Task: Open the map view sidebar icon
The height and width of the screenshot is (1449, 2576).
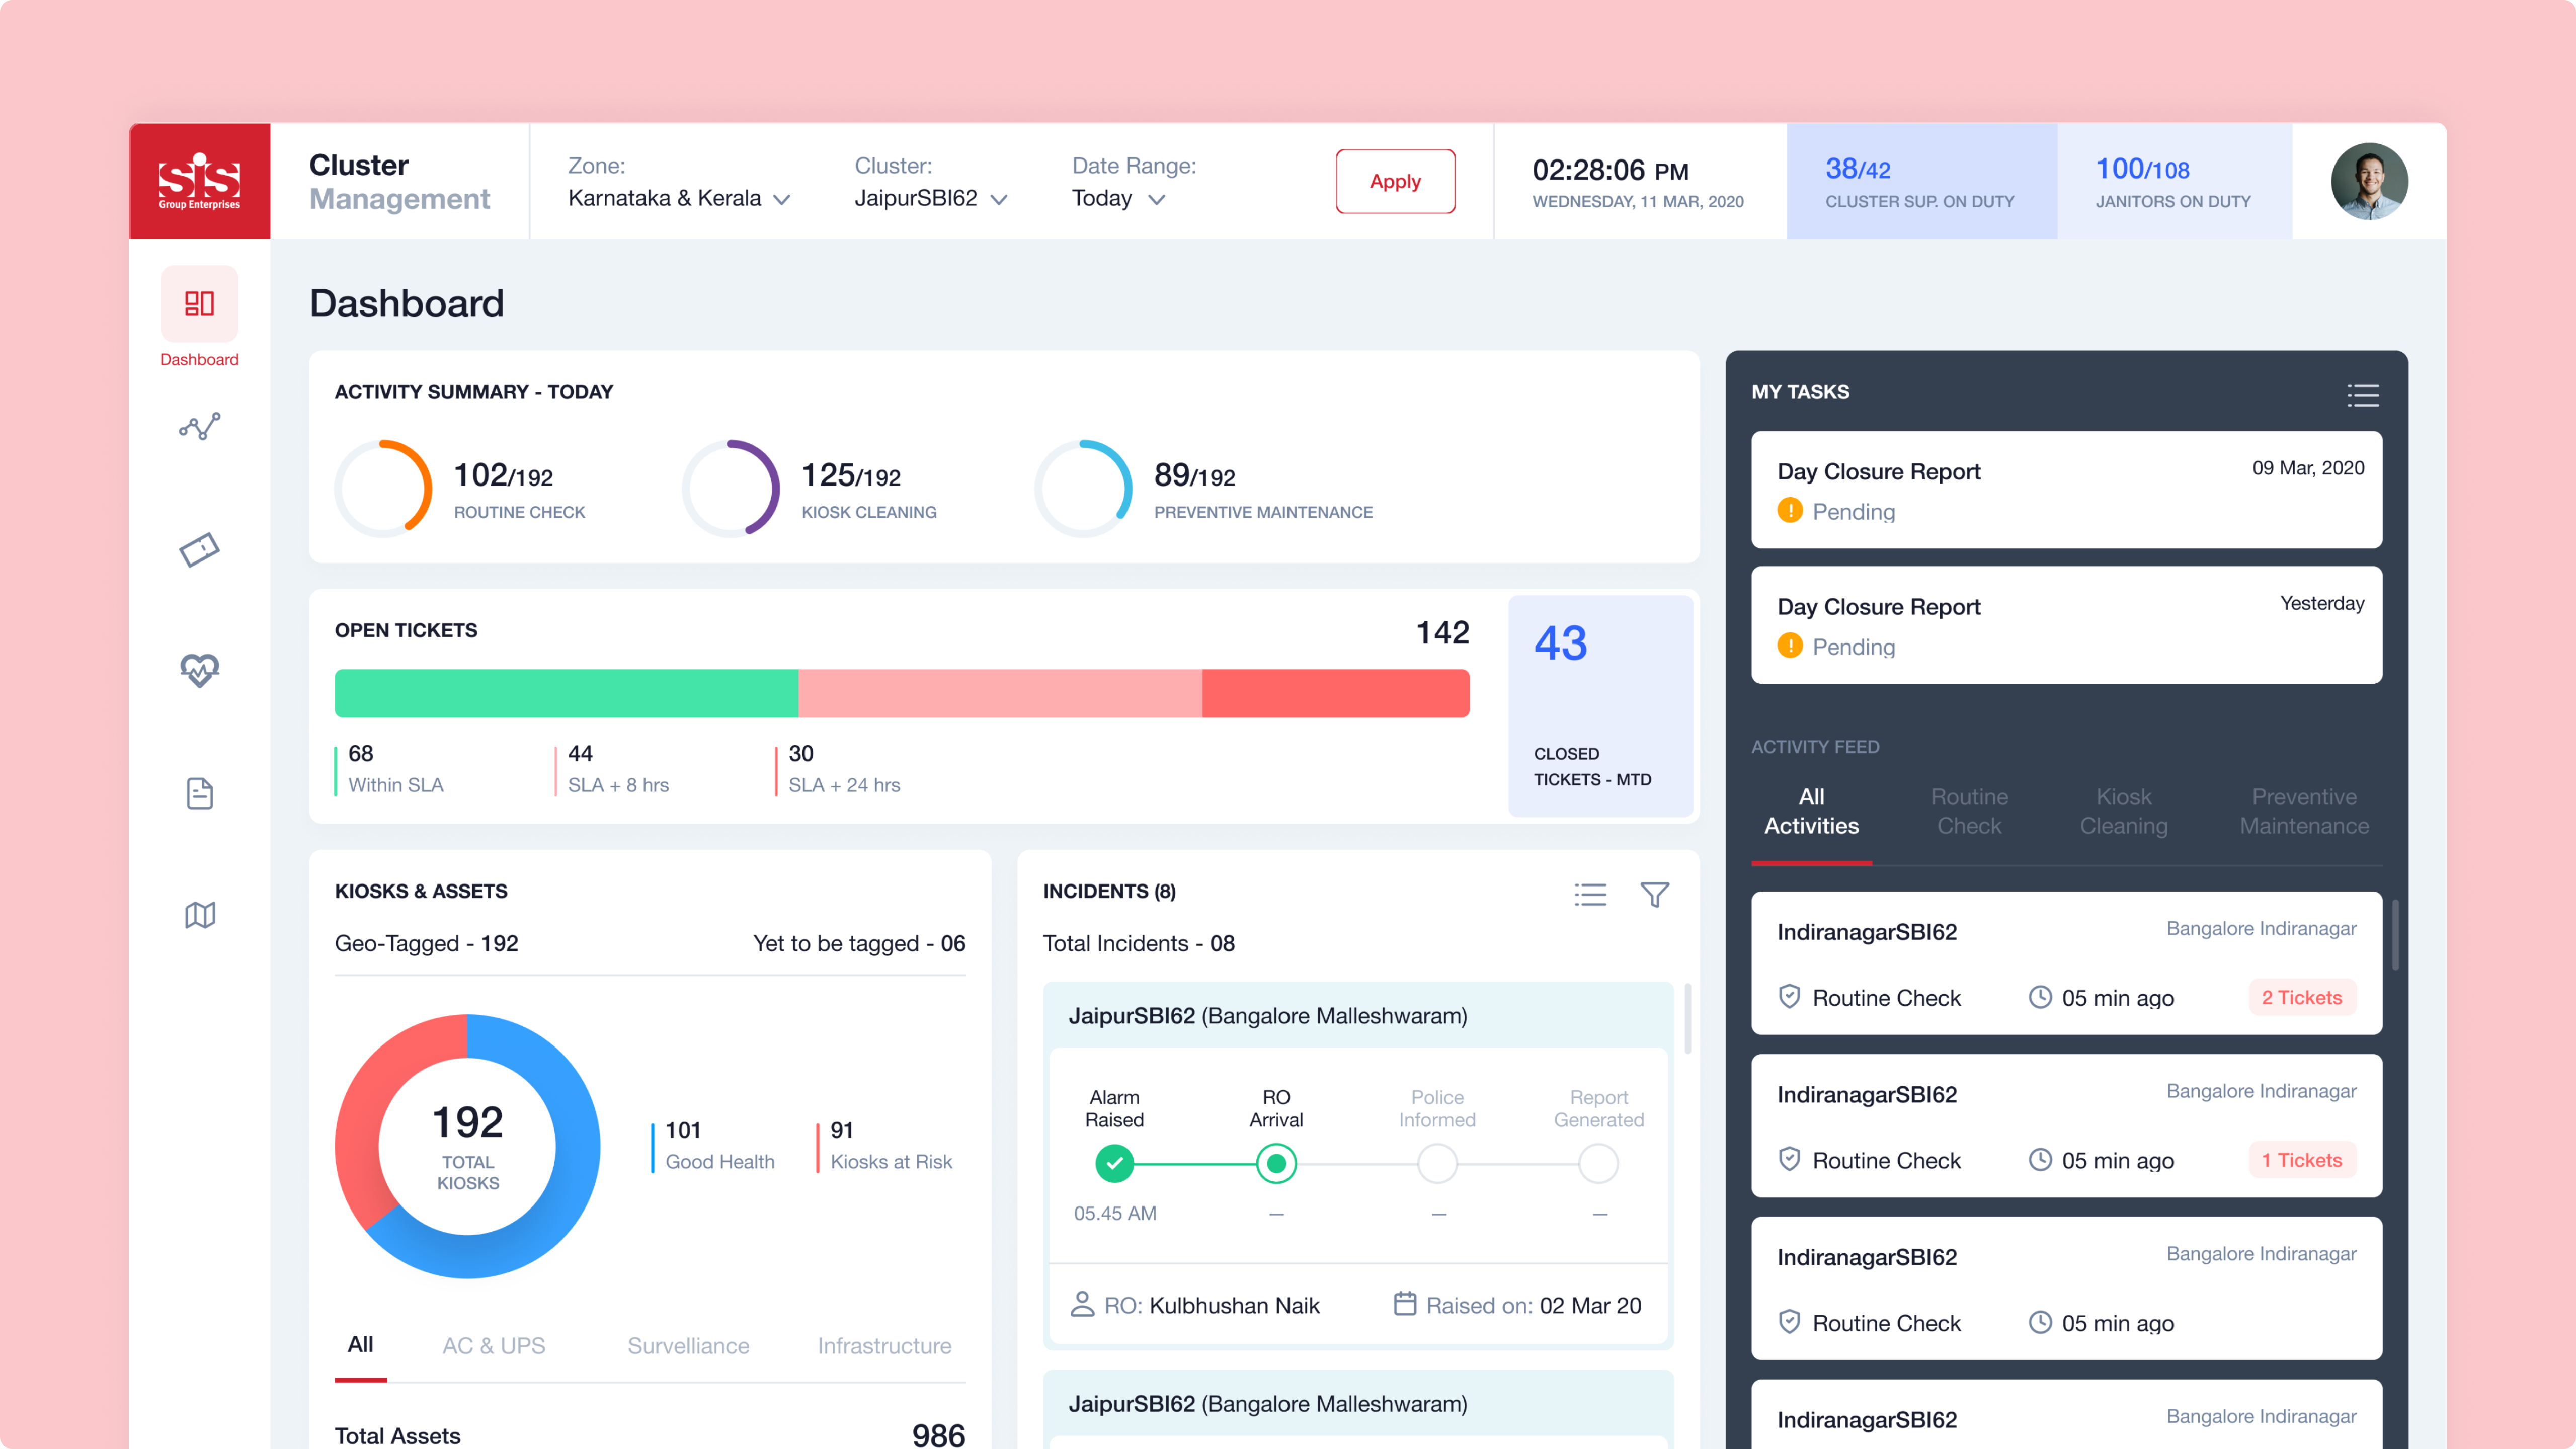Action: (199, 914)
